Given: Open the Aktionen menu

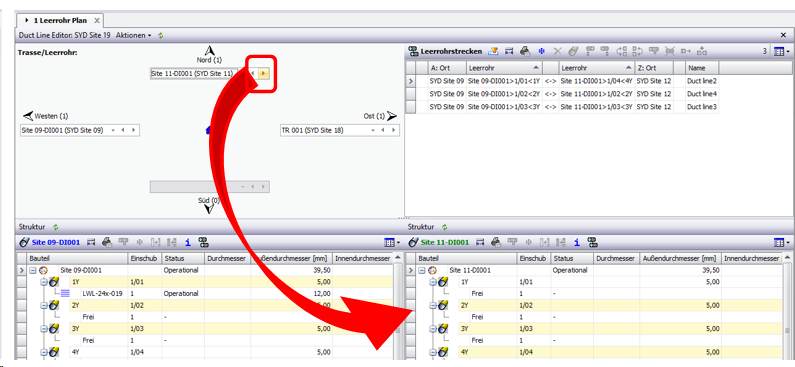Looking at the screenshot, I should [x=133, y=35].
